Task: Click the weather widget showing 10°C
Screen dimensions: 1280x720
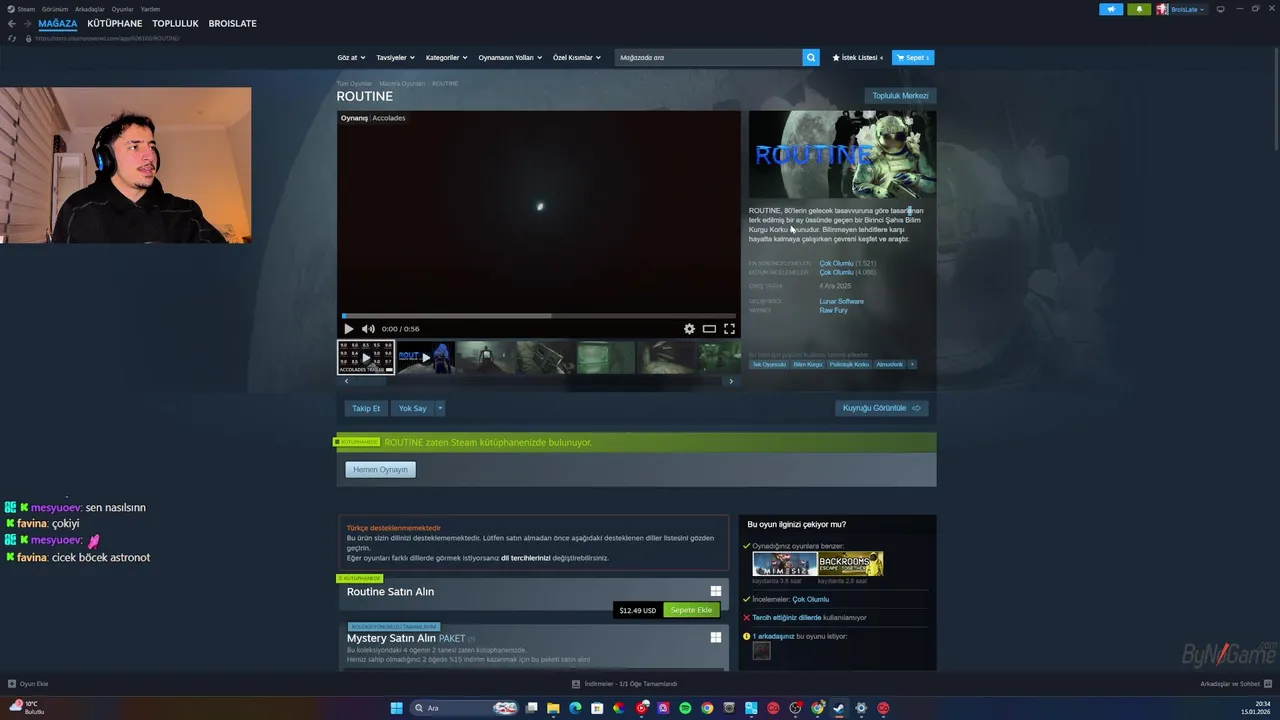Action: (x=26, y=708)
